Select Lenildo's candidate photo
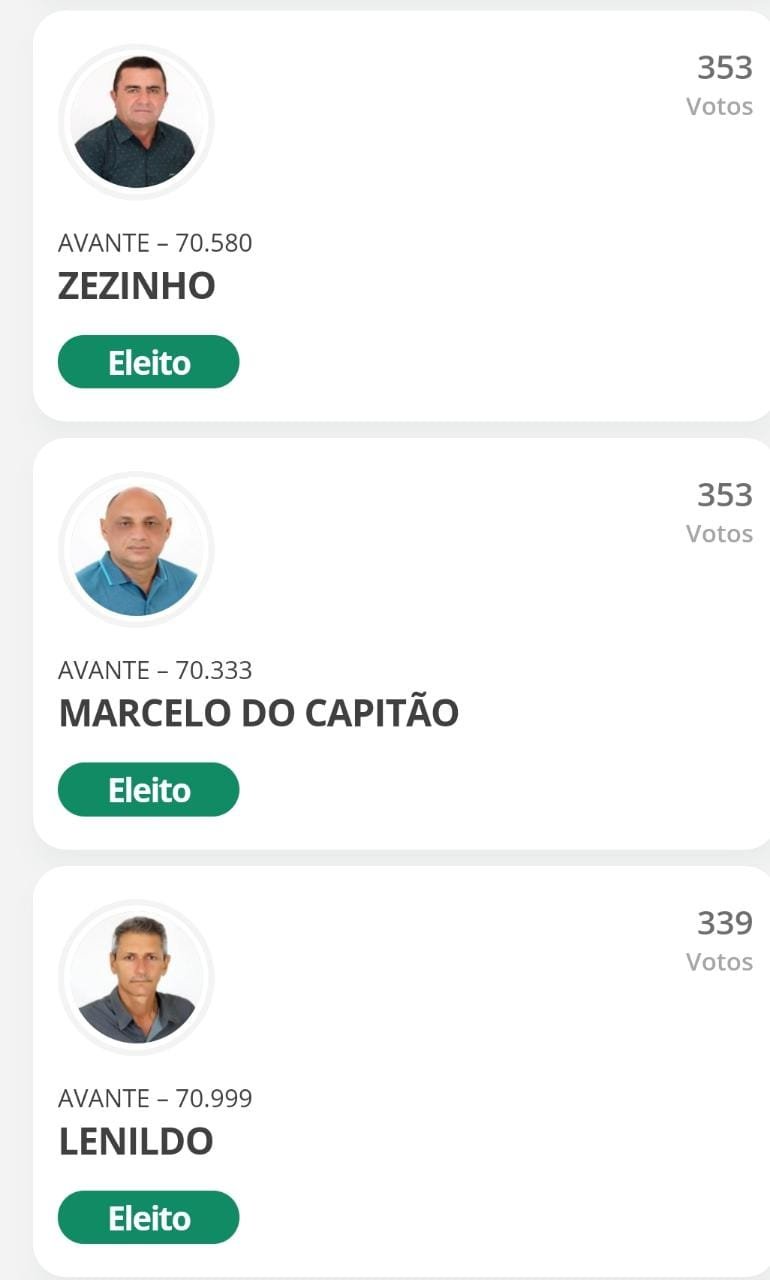 click(136, 978)
